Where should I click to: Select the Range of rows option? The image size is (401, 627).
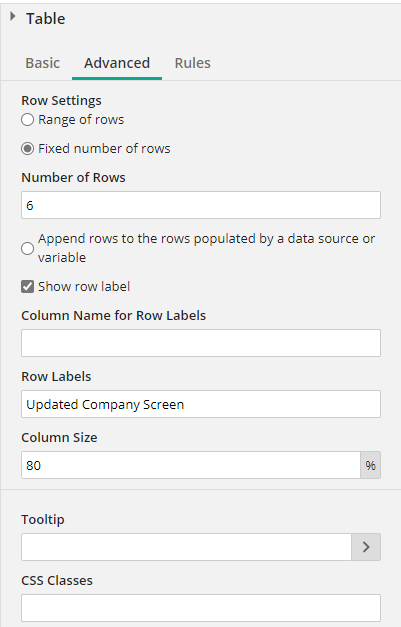pyautogui.click(x=28, y=120)
